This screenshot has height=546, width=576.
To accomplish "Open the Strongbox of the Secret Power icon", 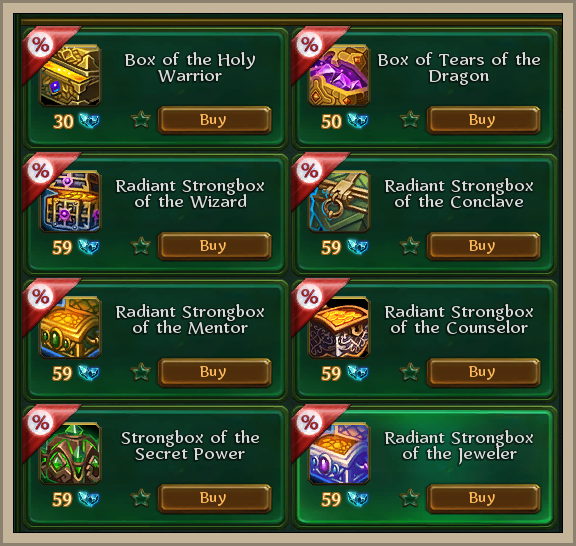I will coord(70,454).
